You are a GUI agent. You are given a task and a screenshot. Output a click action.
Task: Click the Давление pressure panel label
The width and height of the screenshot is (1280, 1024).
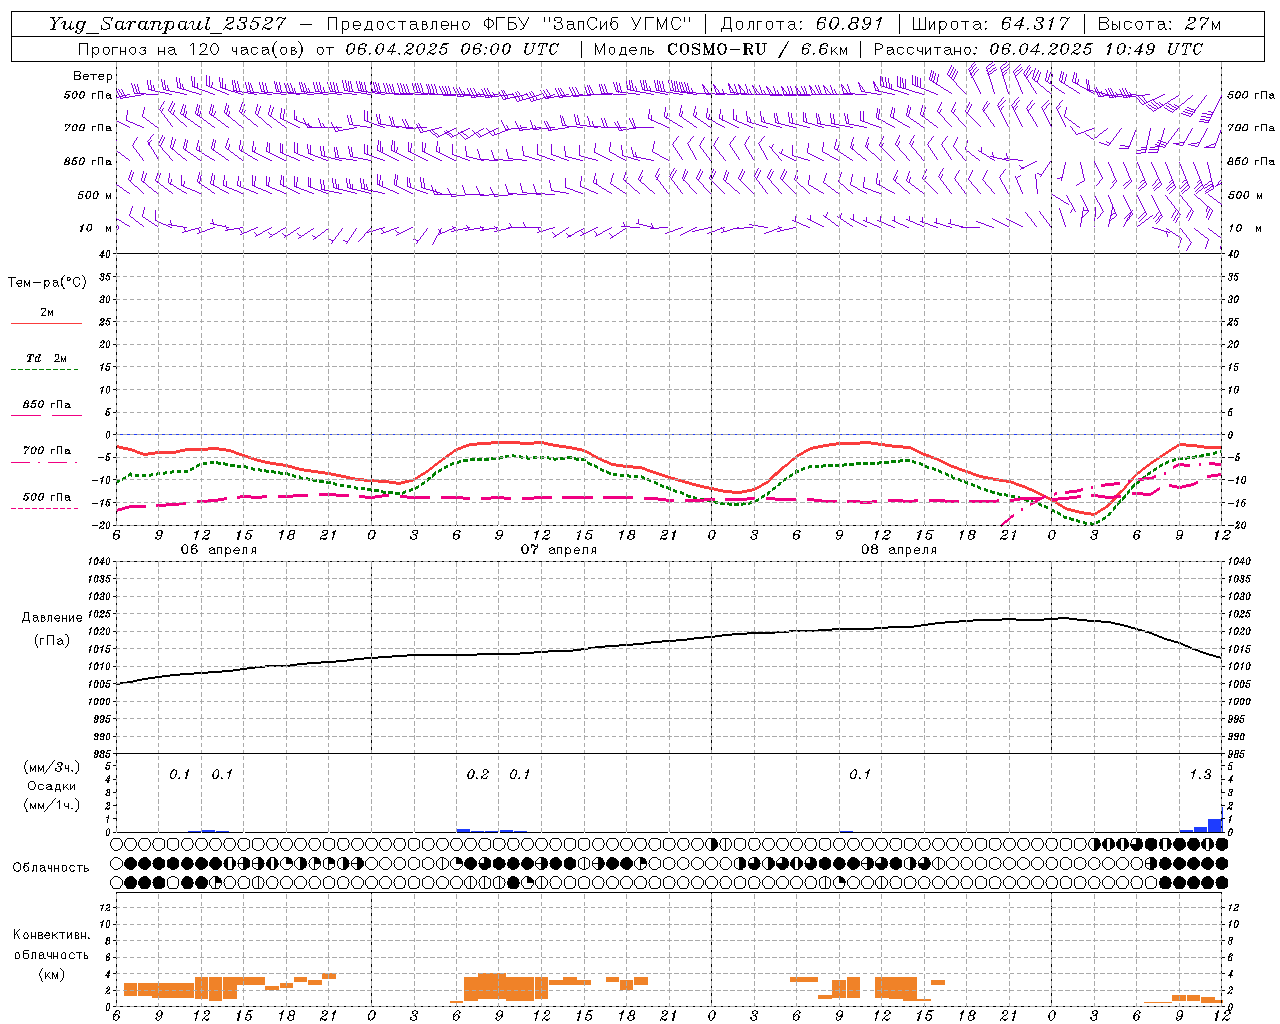point(52,618)
